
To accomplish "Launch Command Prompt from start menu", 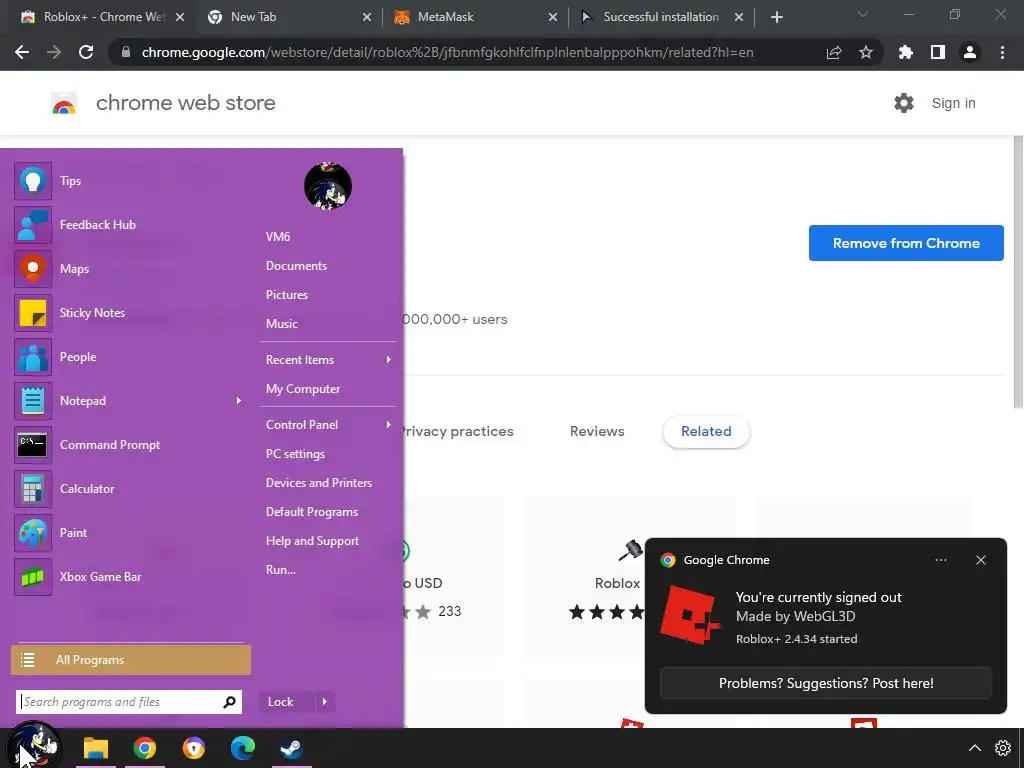I will point(33,445).
